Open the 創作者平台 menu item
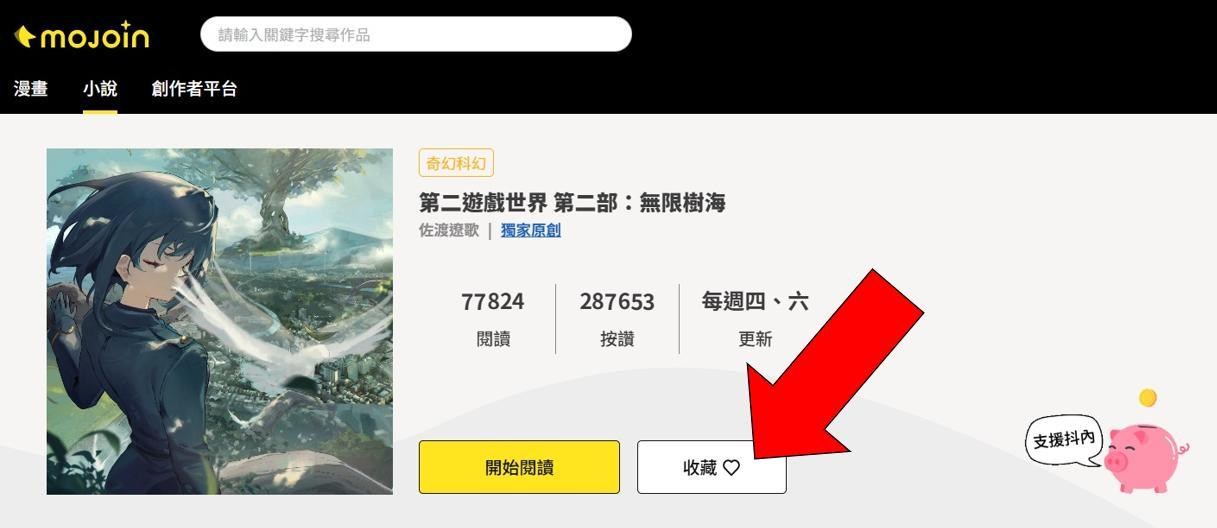 click(194, 89)
